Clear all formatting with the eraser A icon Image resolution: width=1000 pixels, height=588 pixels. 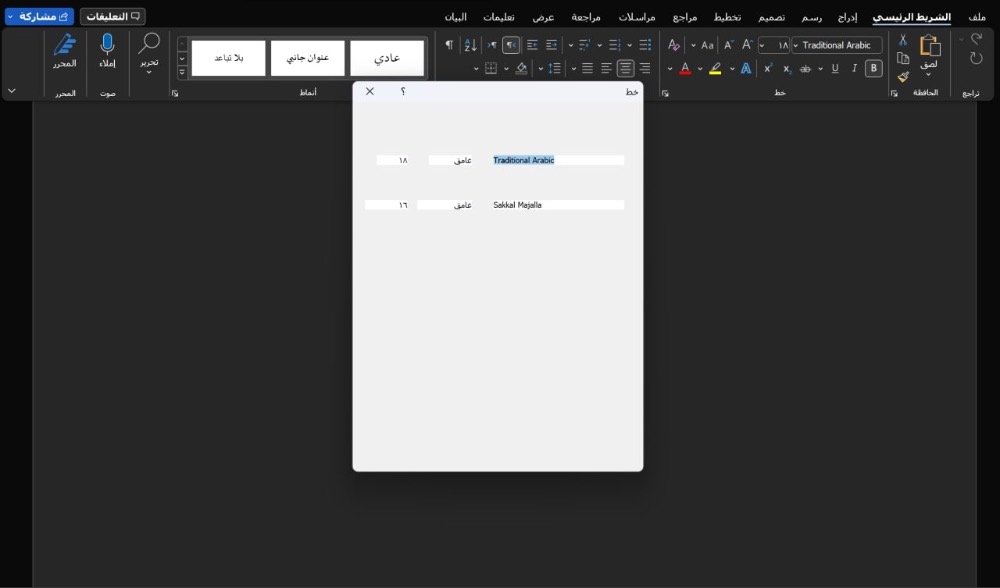[673, 45]
